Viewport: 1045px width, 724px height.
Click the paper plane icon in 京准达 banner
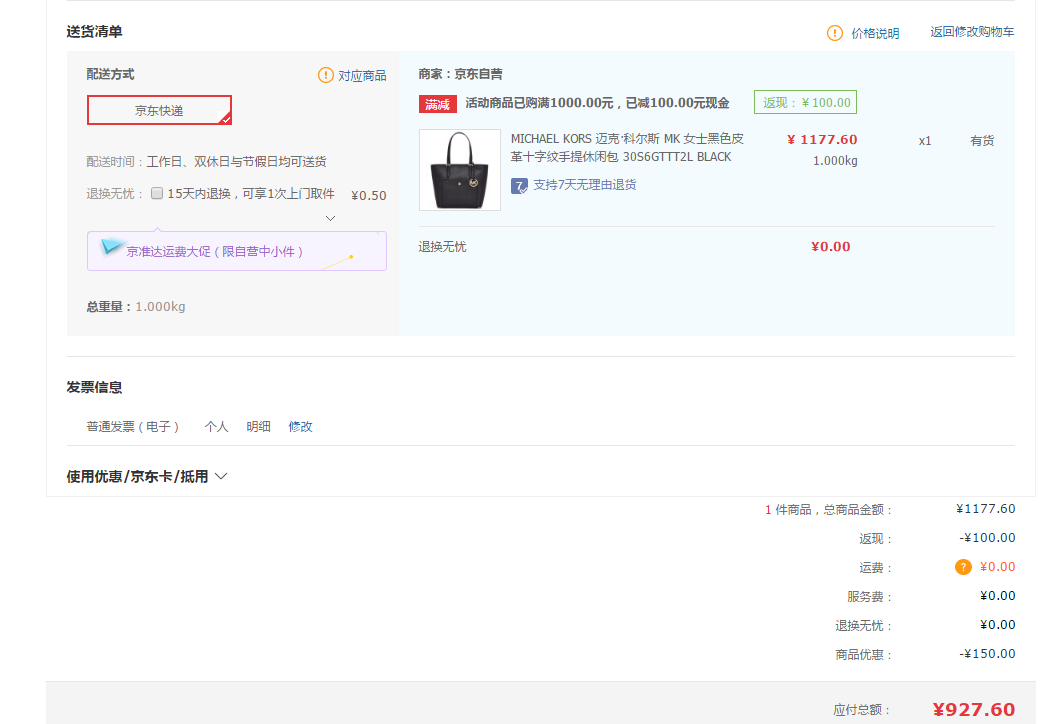112,247
